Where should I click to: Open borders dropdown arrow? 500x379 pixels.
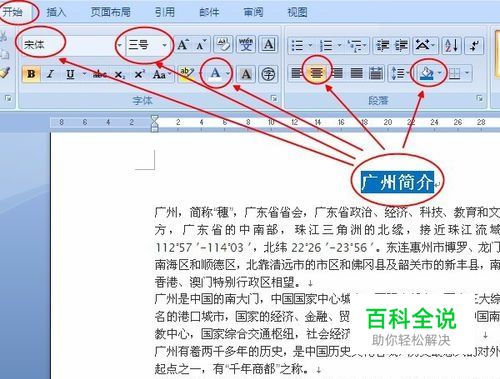pos(467,73)
